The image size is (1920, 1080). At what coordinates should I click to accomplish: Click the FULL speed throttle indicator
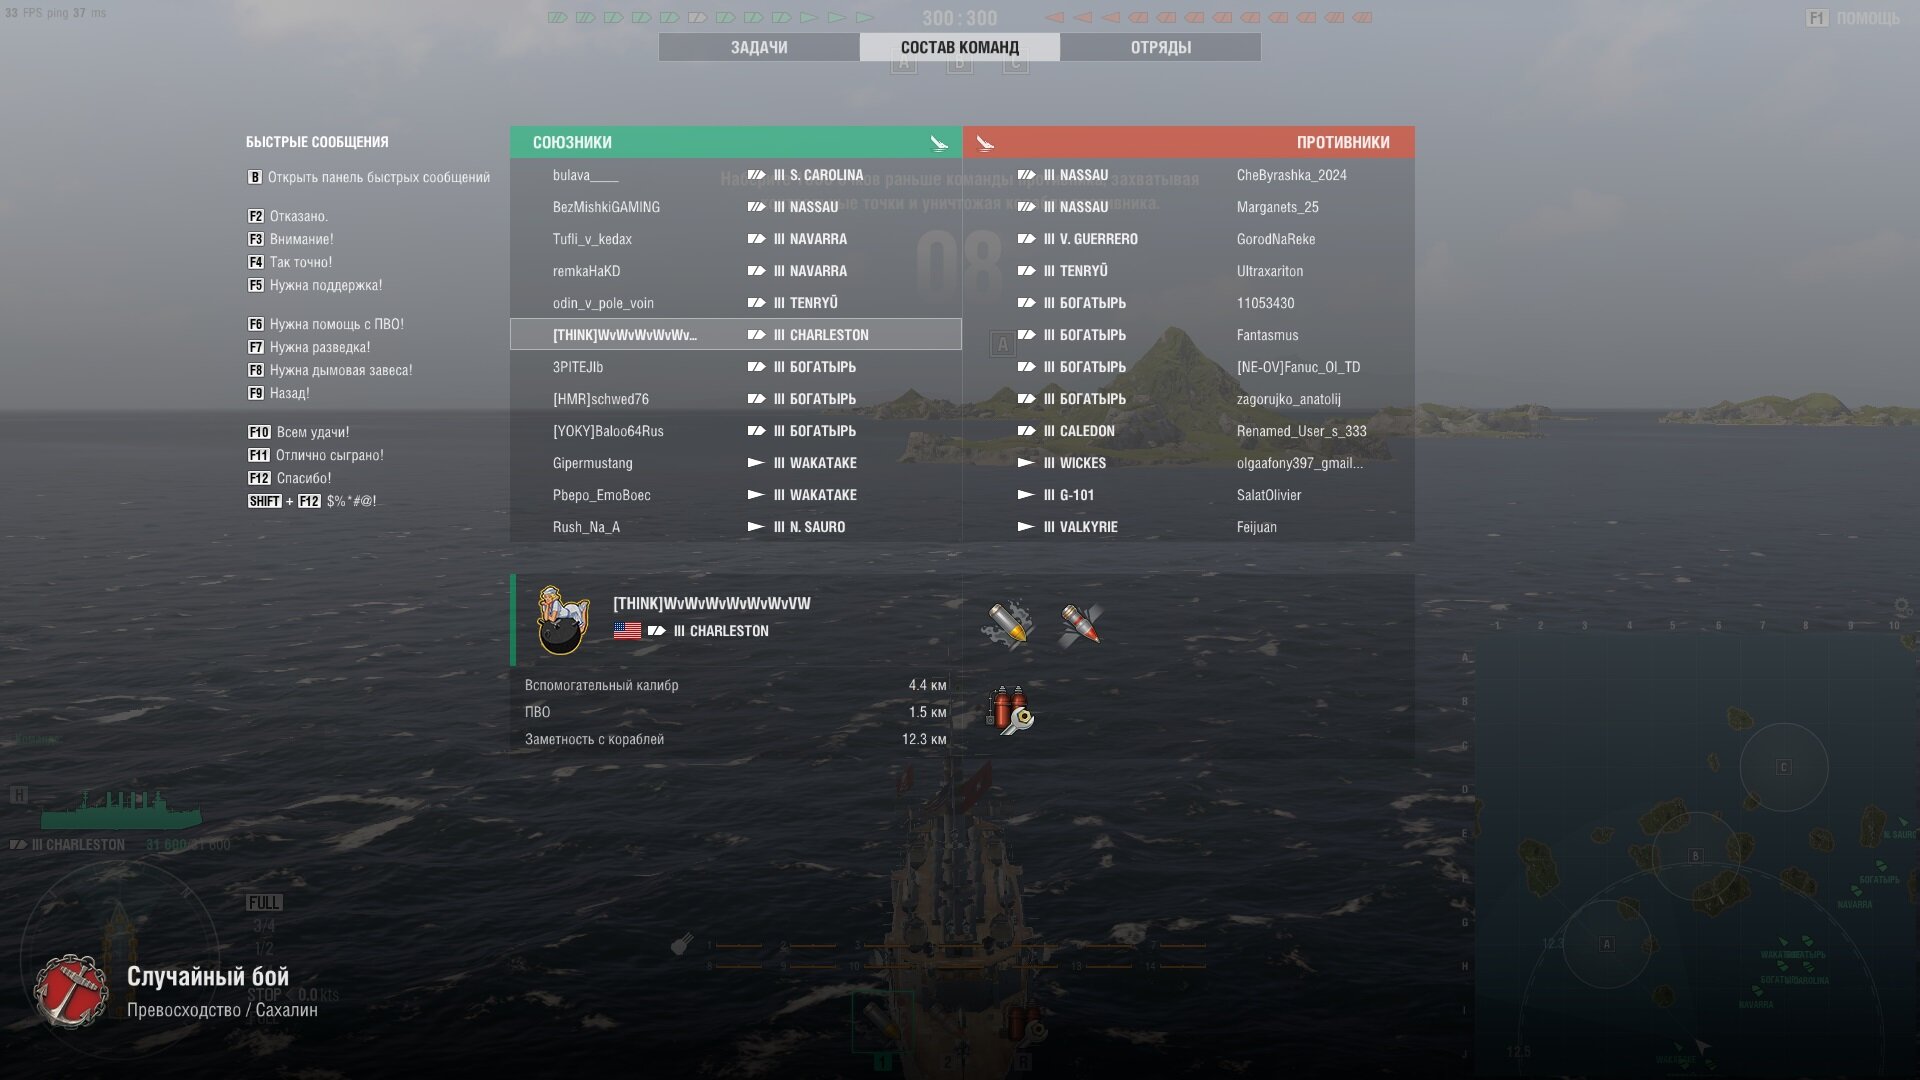point(264,903)
